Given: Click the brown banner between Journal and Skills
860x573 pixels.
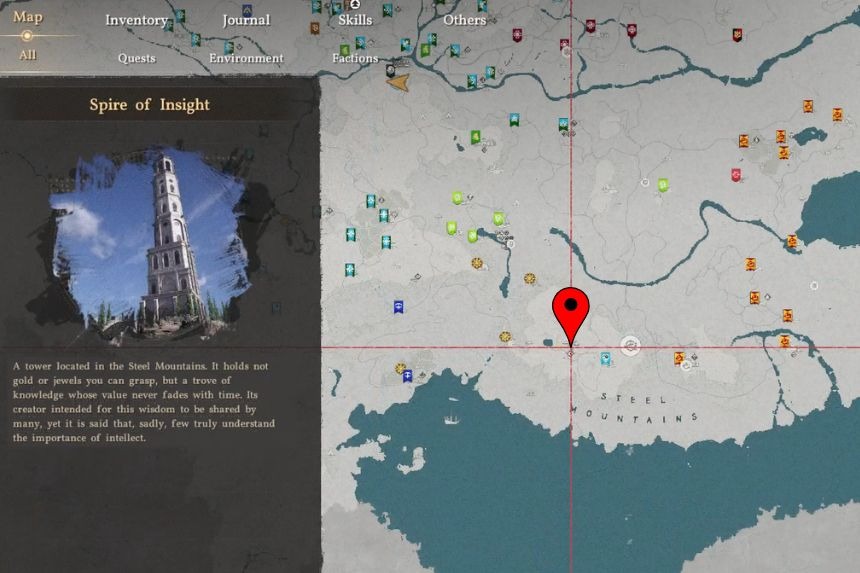Looking at the screenshot, I should (x=315, y=28).
